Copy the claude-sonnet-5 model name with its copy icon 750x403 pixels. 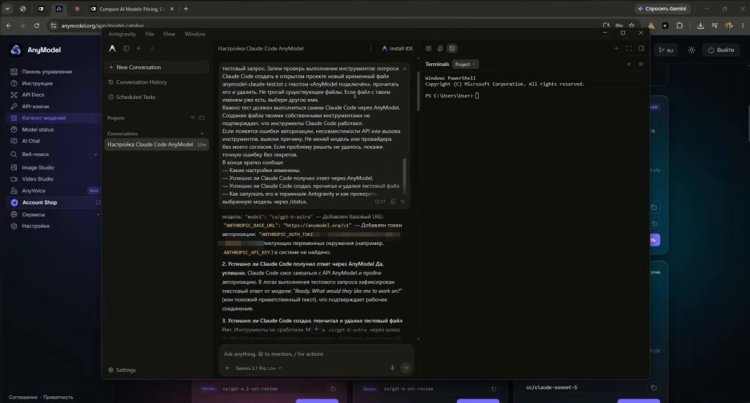click(x=654, y=388)
